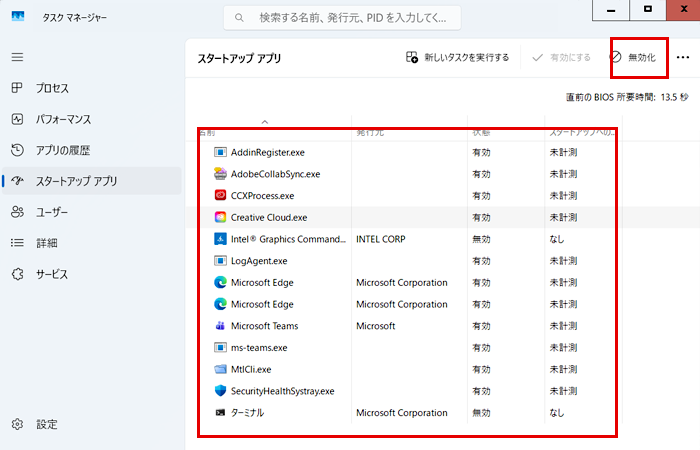Image resolution: width=700 pixels, height=450 pixels.
Task: Select the Intel Graphics Command icon
Action: point(220,239)
